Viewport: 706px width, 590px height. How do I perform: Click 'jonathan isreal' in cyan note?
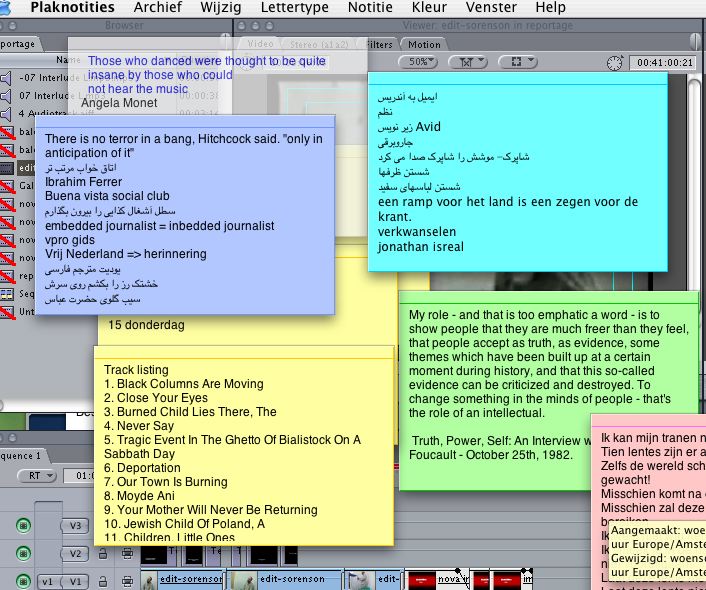[421, 247]
